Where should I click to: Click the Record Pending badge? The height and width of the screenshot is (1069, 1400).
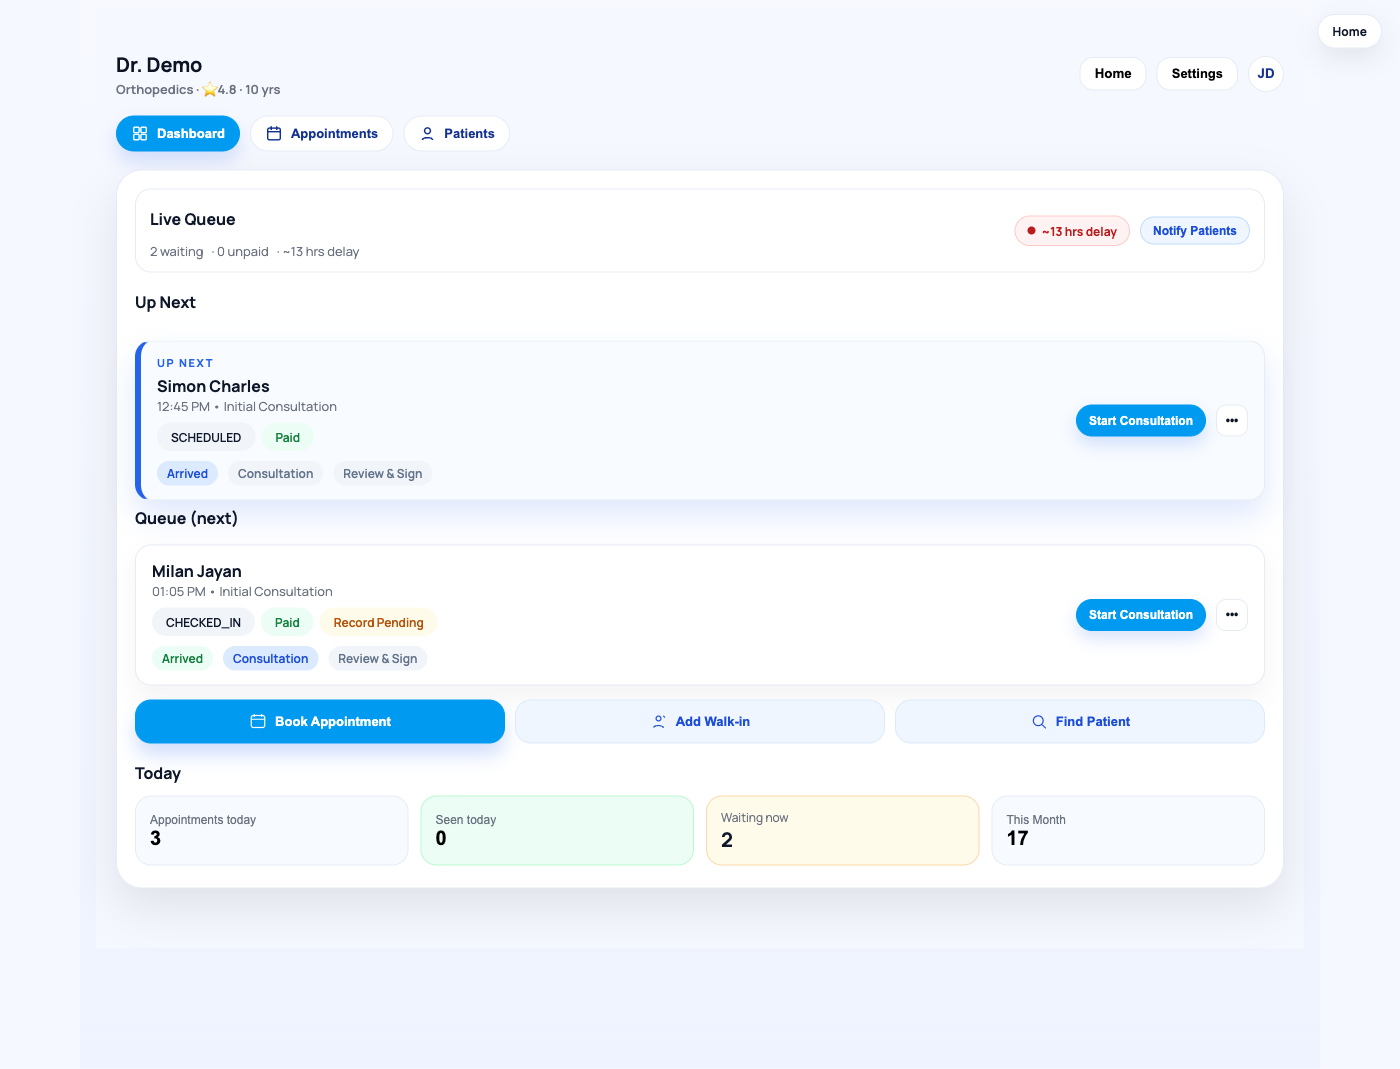coord(378,623)
